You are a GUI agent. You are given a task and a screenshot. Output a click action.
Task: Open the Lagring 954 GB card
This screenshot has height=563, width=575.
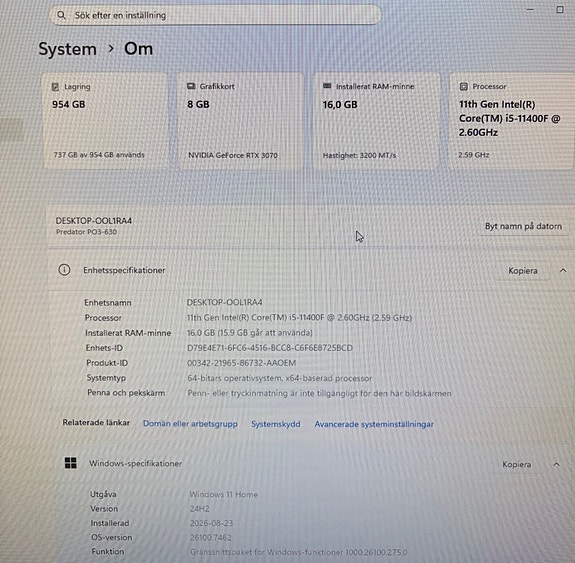pos(105,120)
